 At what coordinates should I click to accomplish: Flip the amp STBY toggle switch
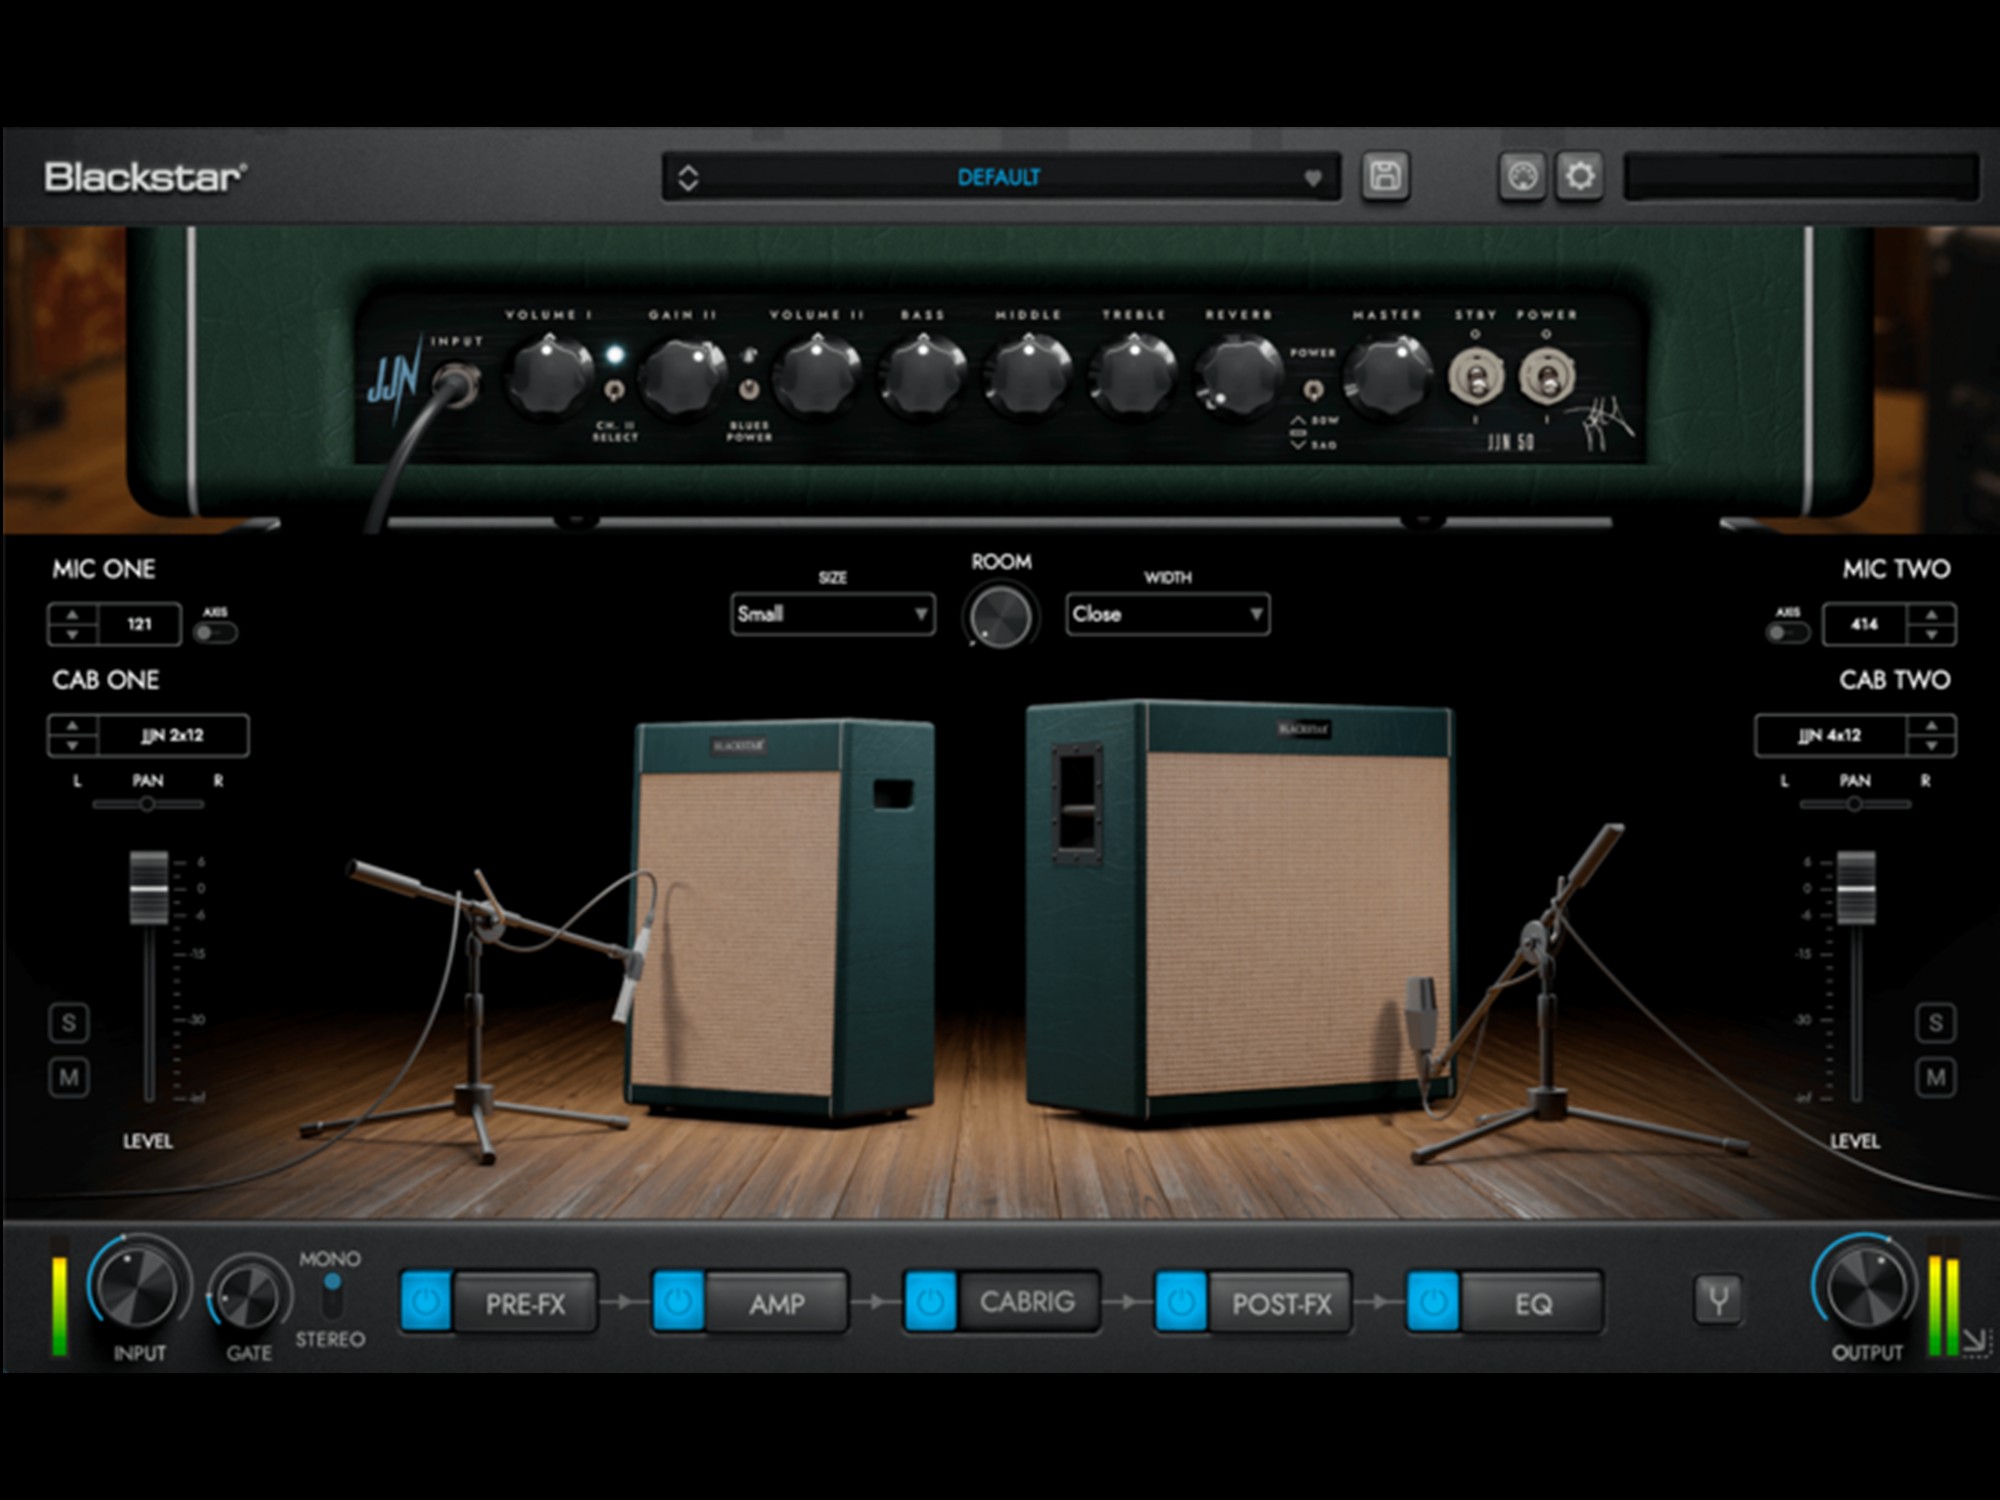[1475, 378]
